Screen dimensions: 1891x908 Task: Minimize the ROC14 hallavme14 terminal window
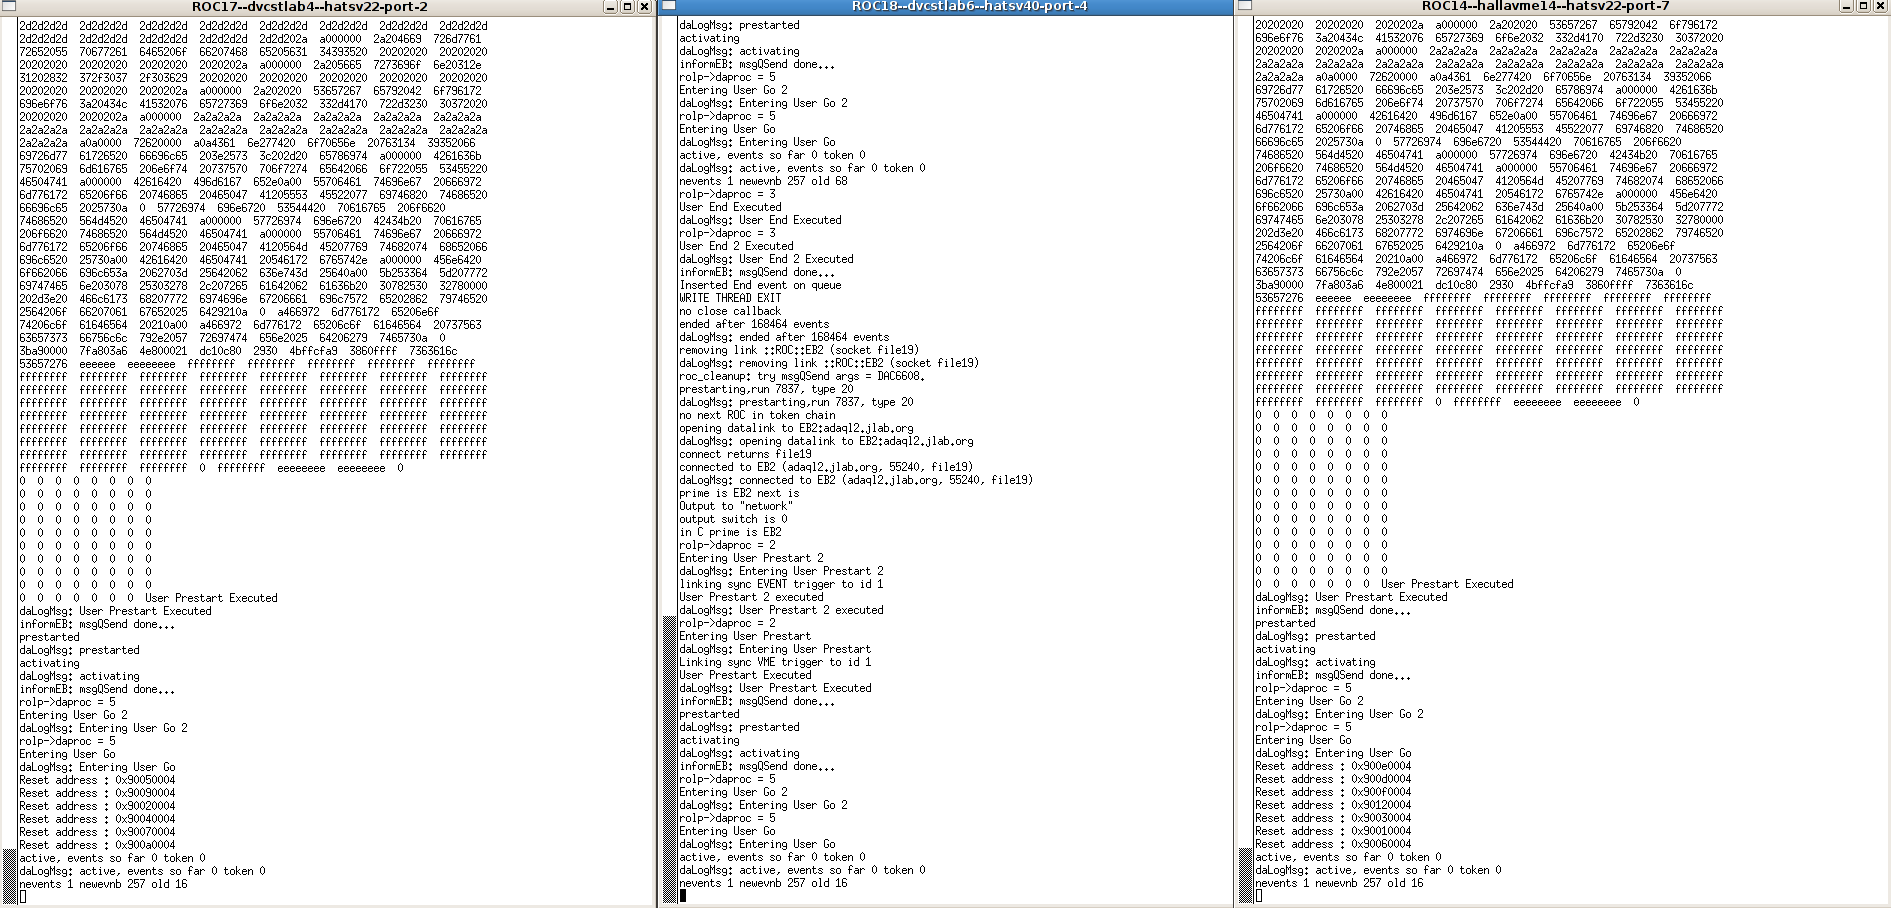[x=1847, y=7]
